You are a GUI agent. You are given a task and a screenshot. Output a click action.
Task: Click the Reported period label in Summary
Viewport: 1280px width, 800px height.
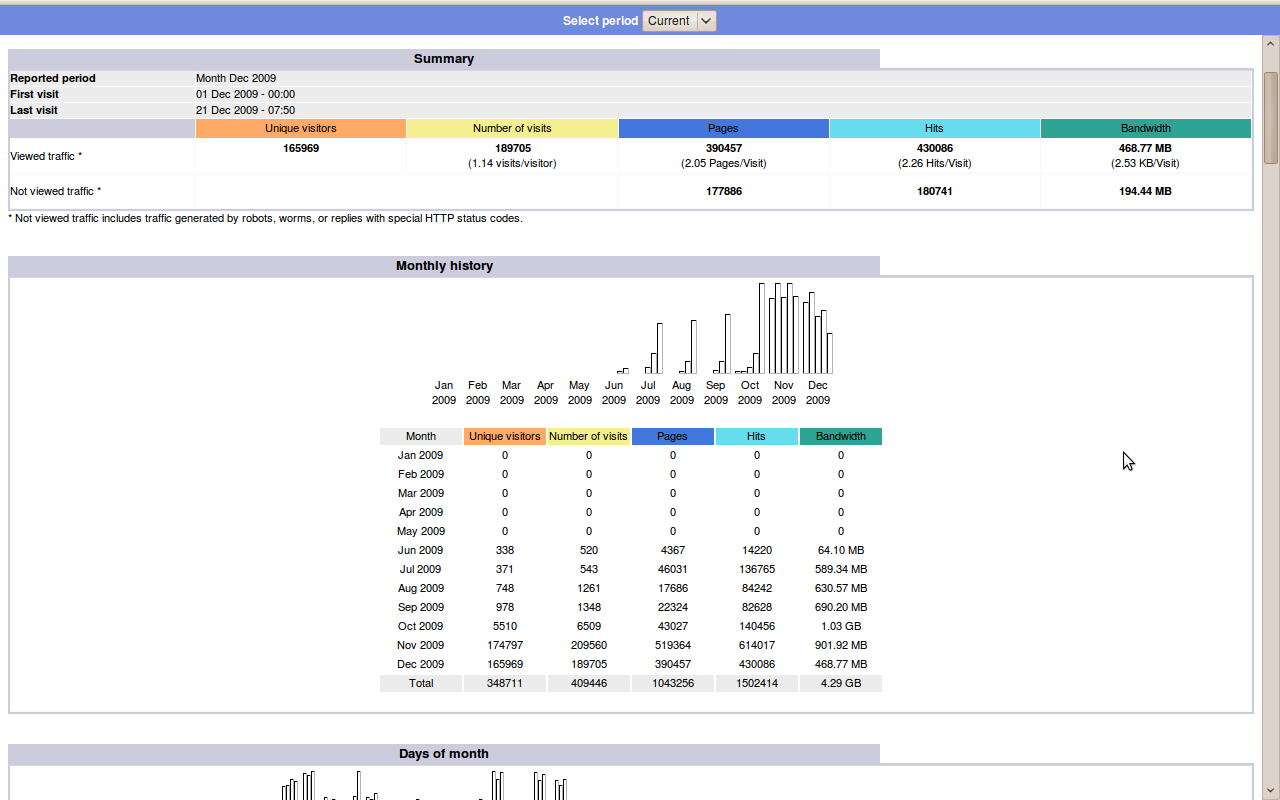[53, 78]
